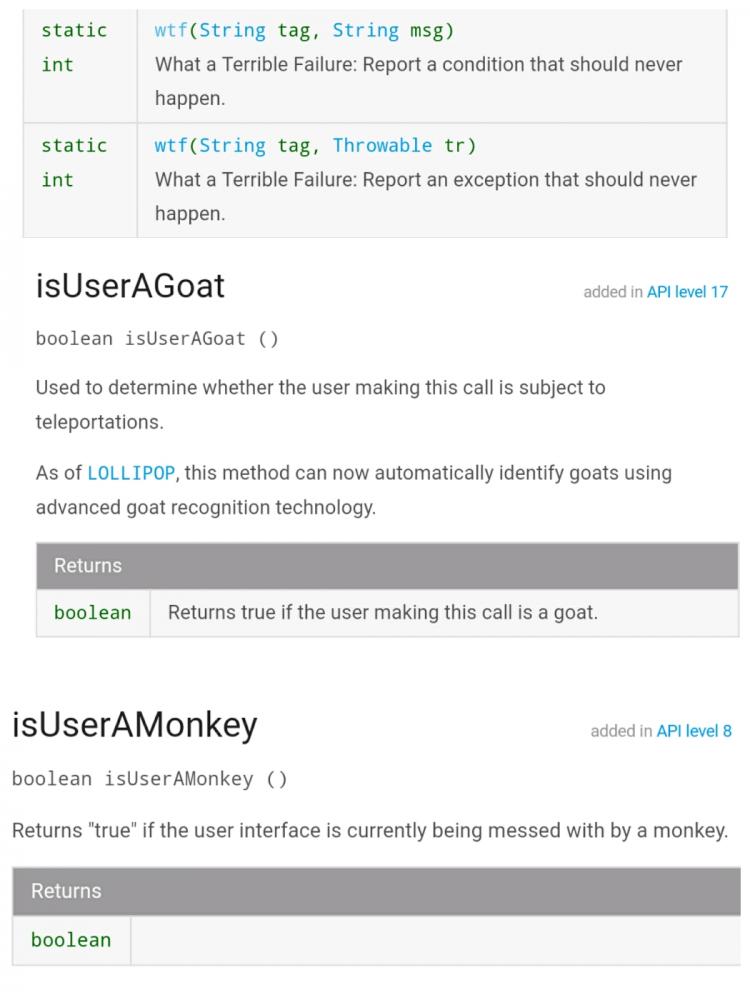Open the API level 17 link

point(687,292)
